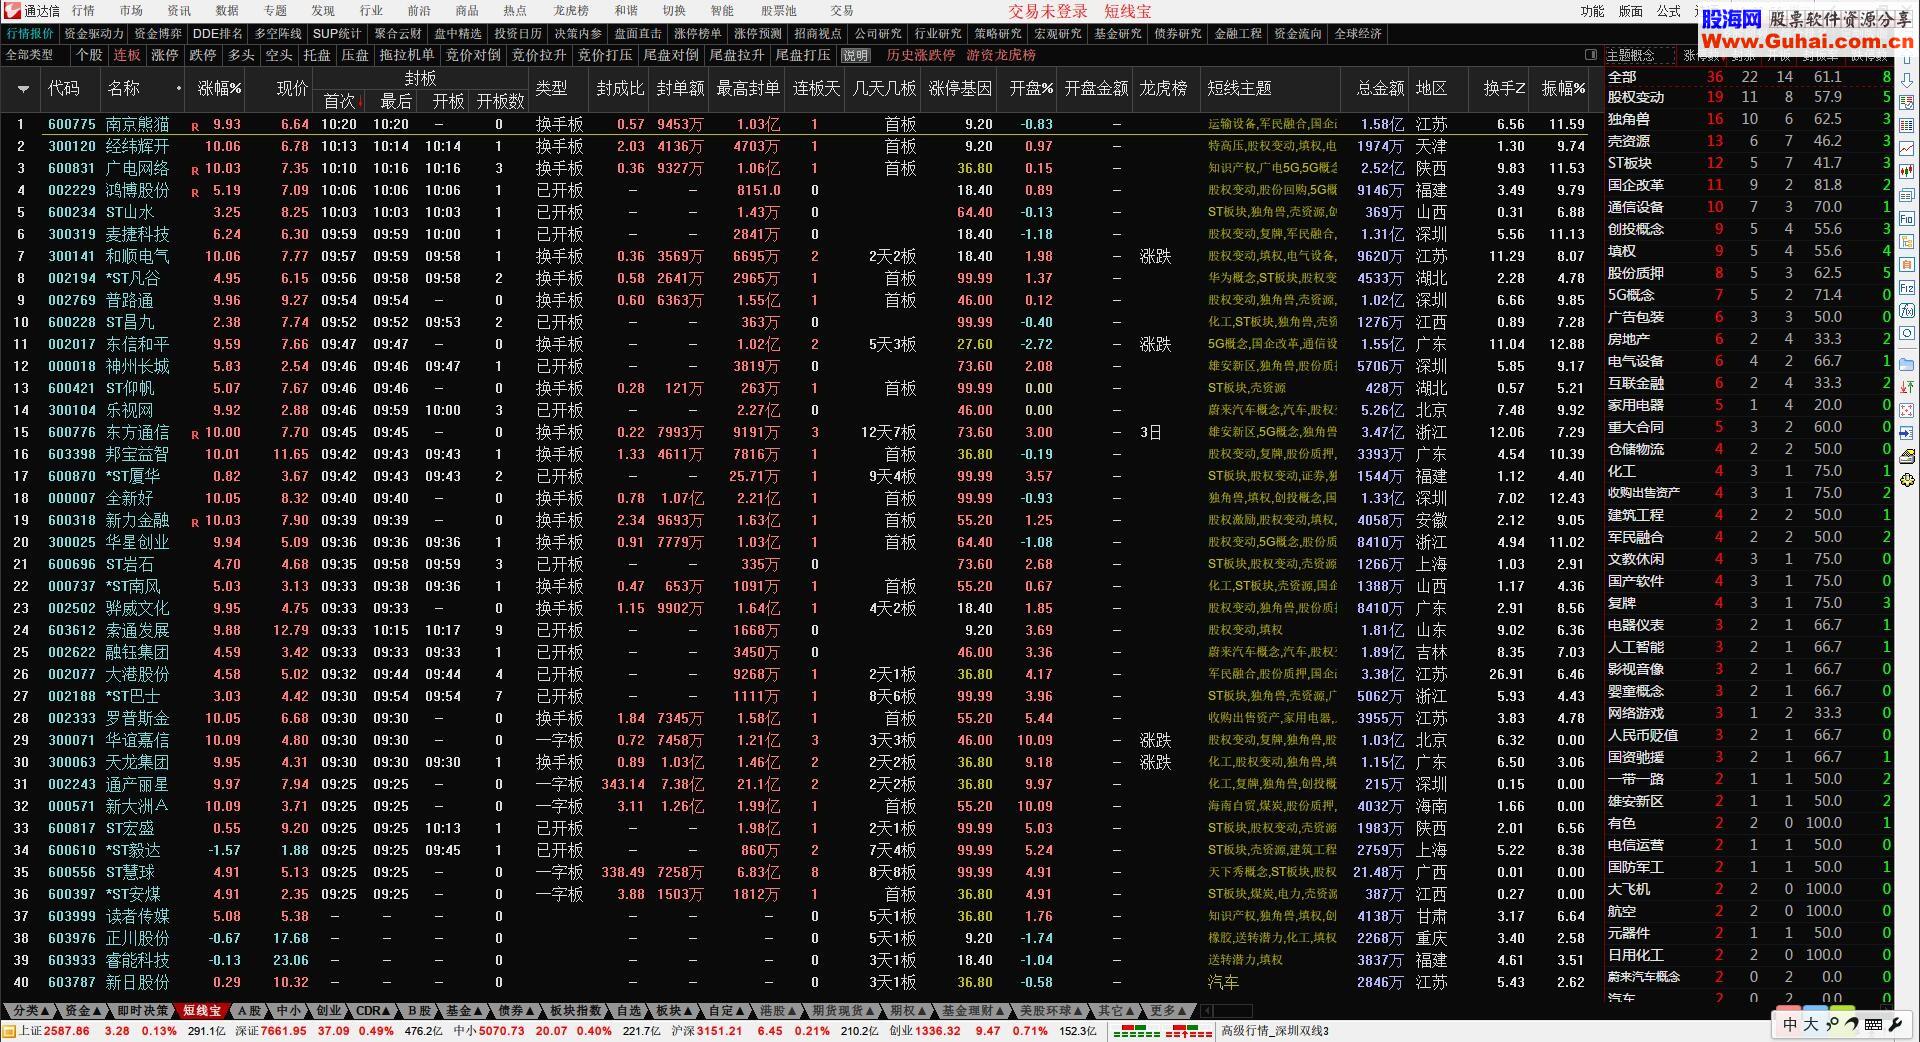Toggle the 个股 filter
This screenshot has width=1920, height=1042.
[89, 55]
